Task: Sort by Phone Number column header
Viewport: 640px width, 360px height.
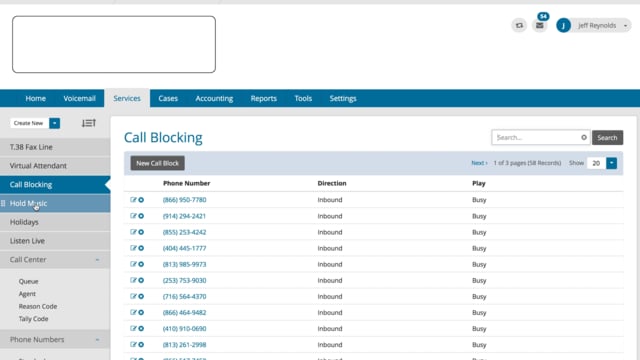Action: point(187,183)
